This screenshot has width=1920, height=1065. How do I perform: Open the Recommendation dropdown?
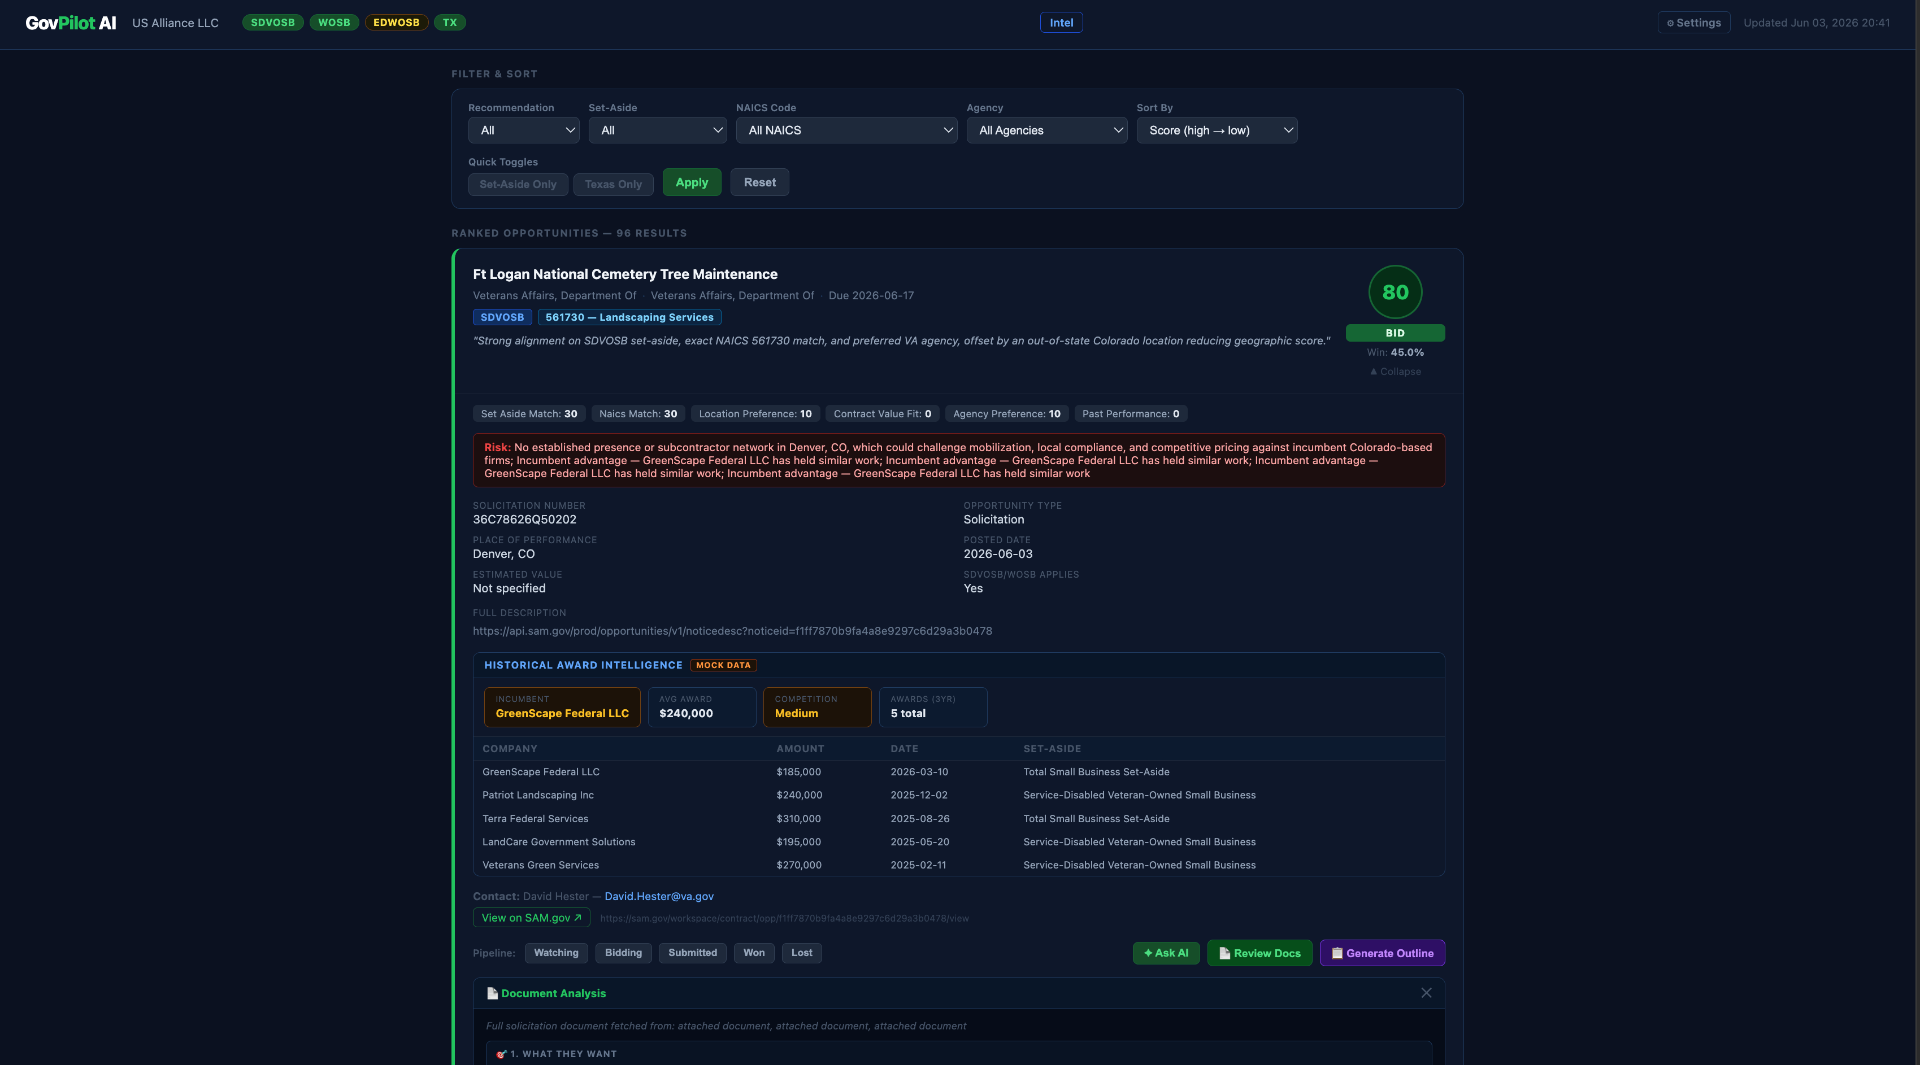tap(524, 130)
